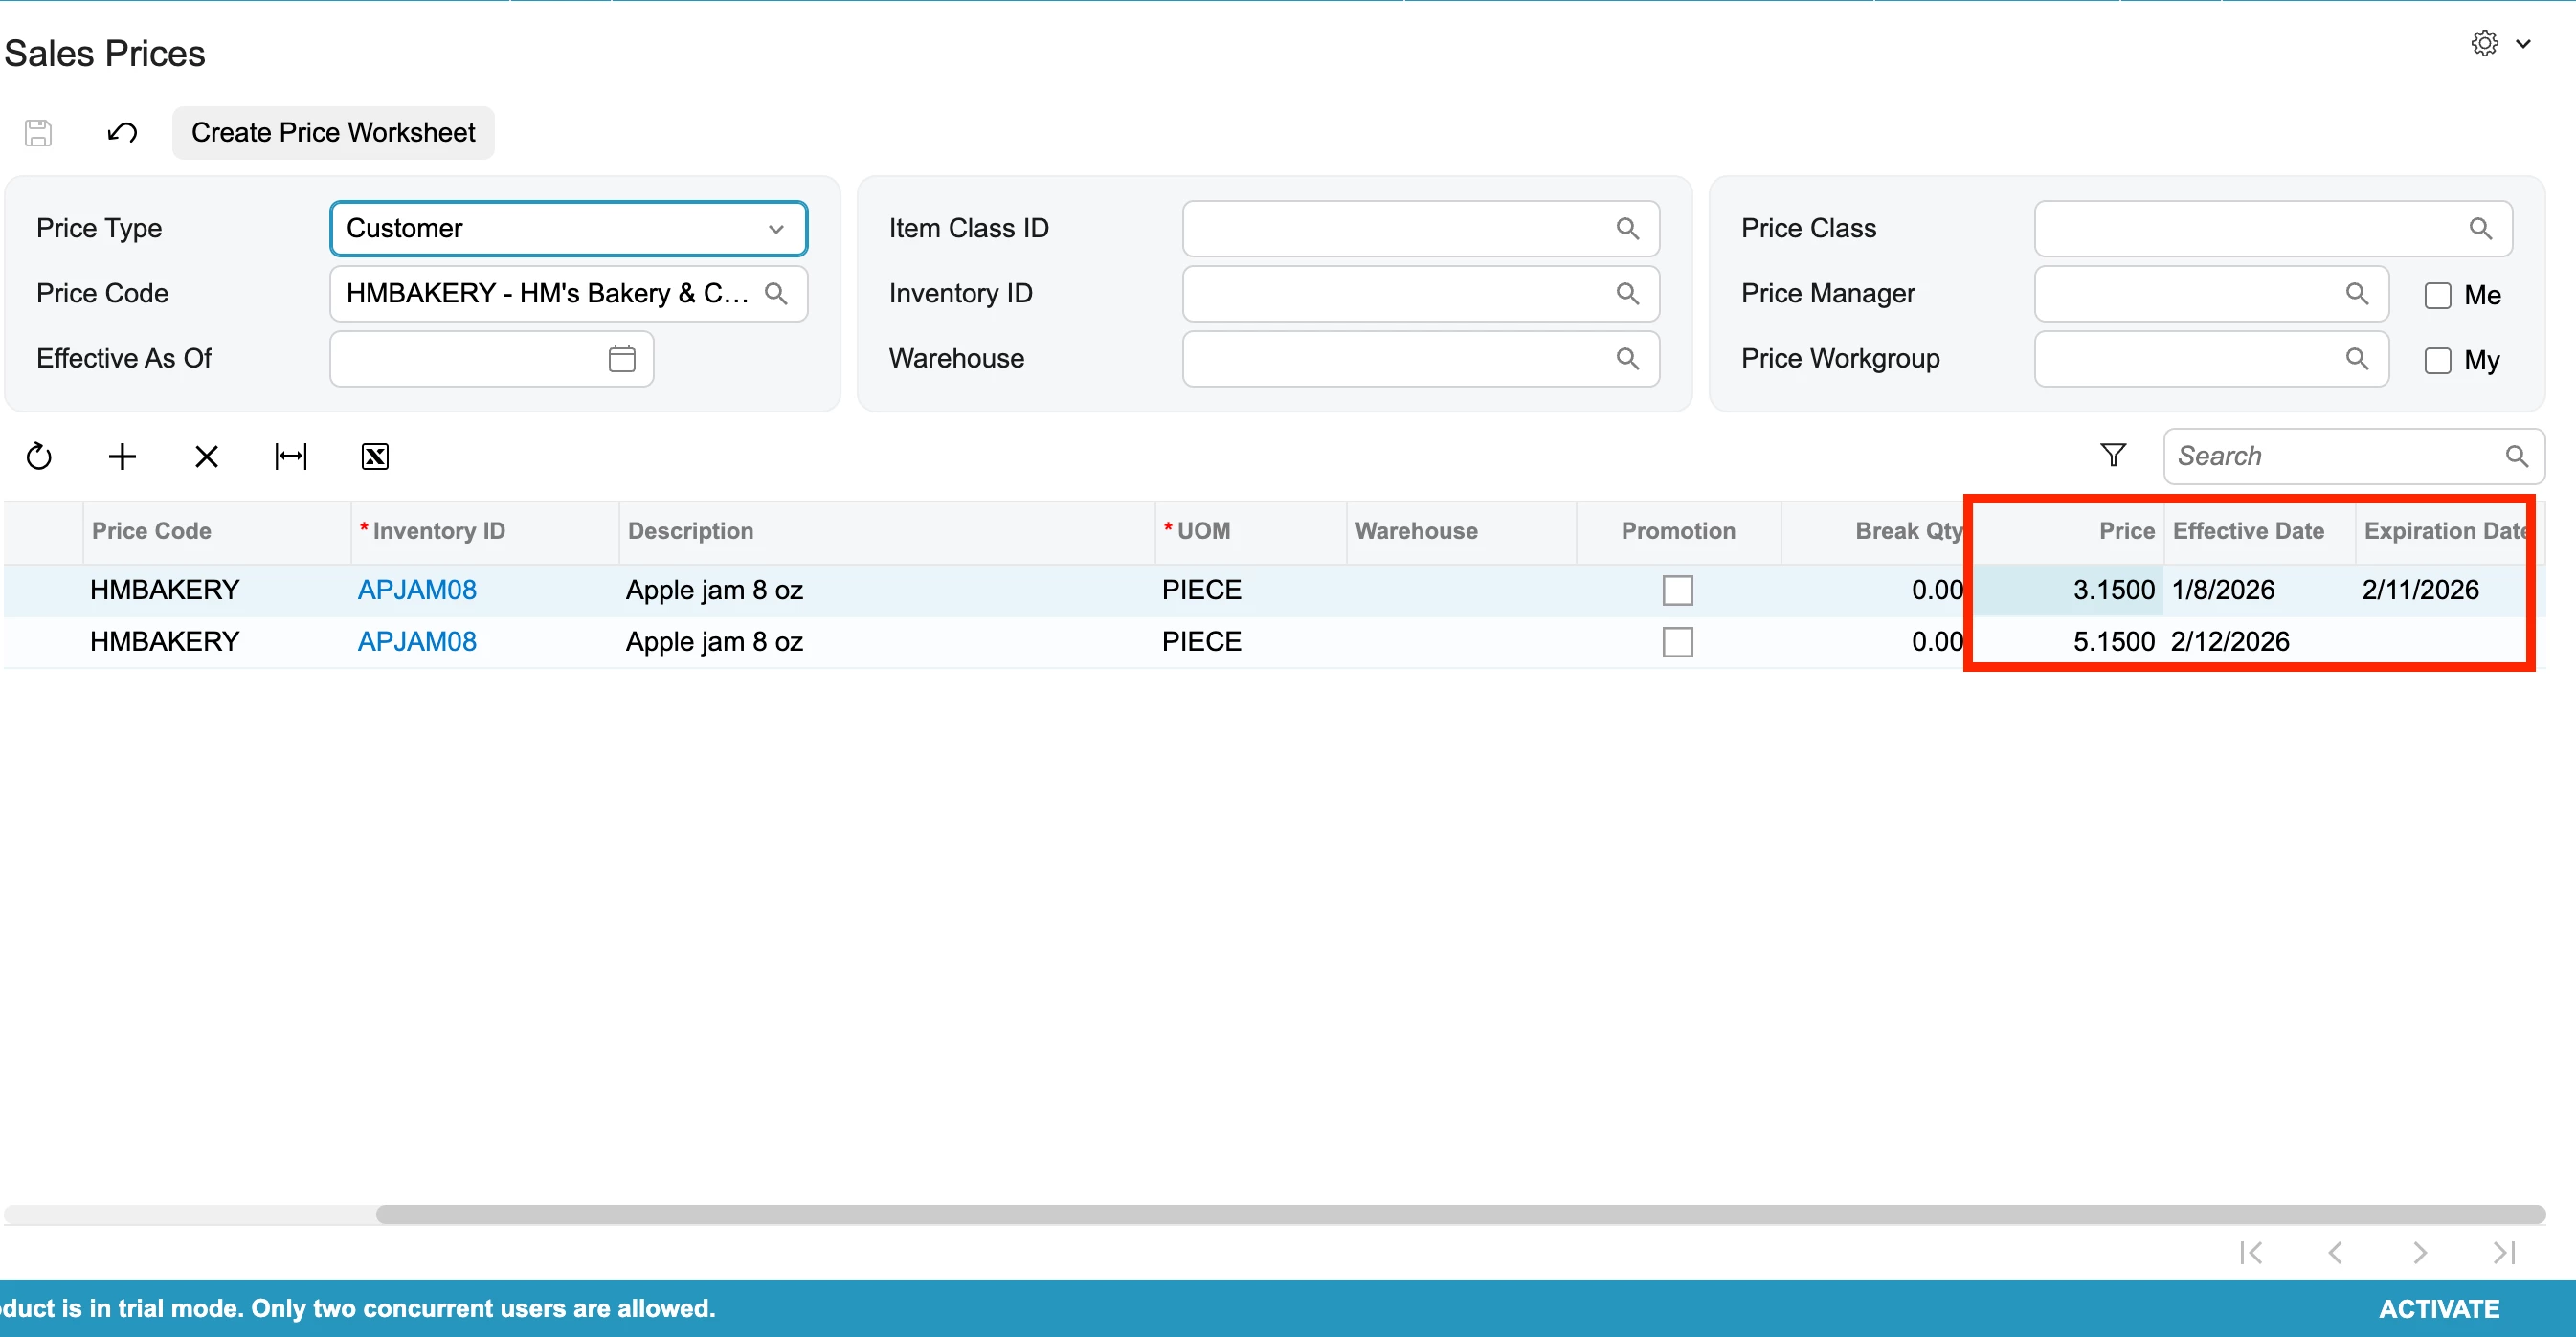
Task: Open the Effective As Of calendar
Action: [x=621, y=359]
